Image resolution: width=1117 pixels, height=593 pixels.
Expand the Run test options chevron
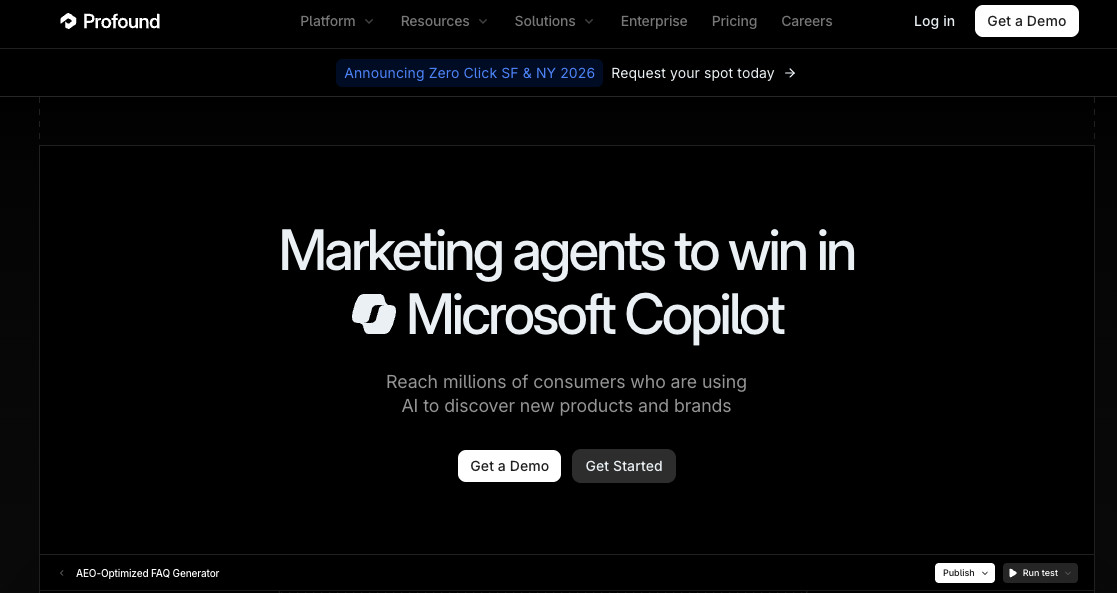[x=1068, y=573]
